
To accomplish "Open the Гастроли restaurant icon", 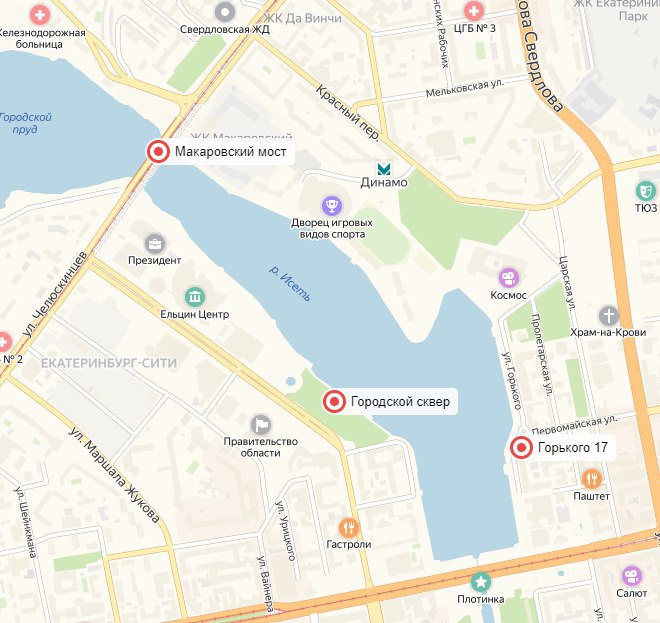I will tap(349, 527).
